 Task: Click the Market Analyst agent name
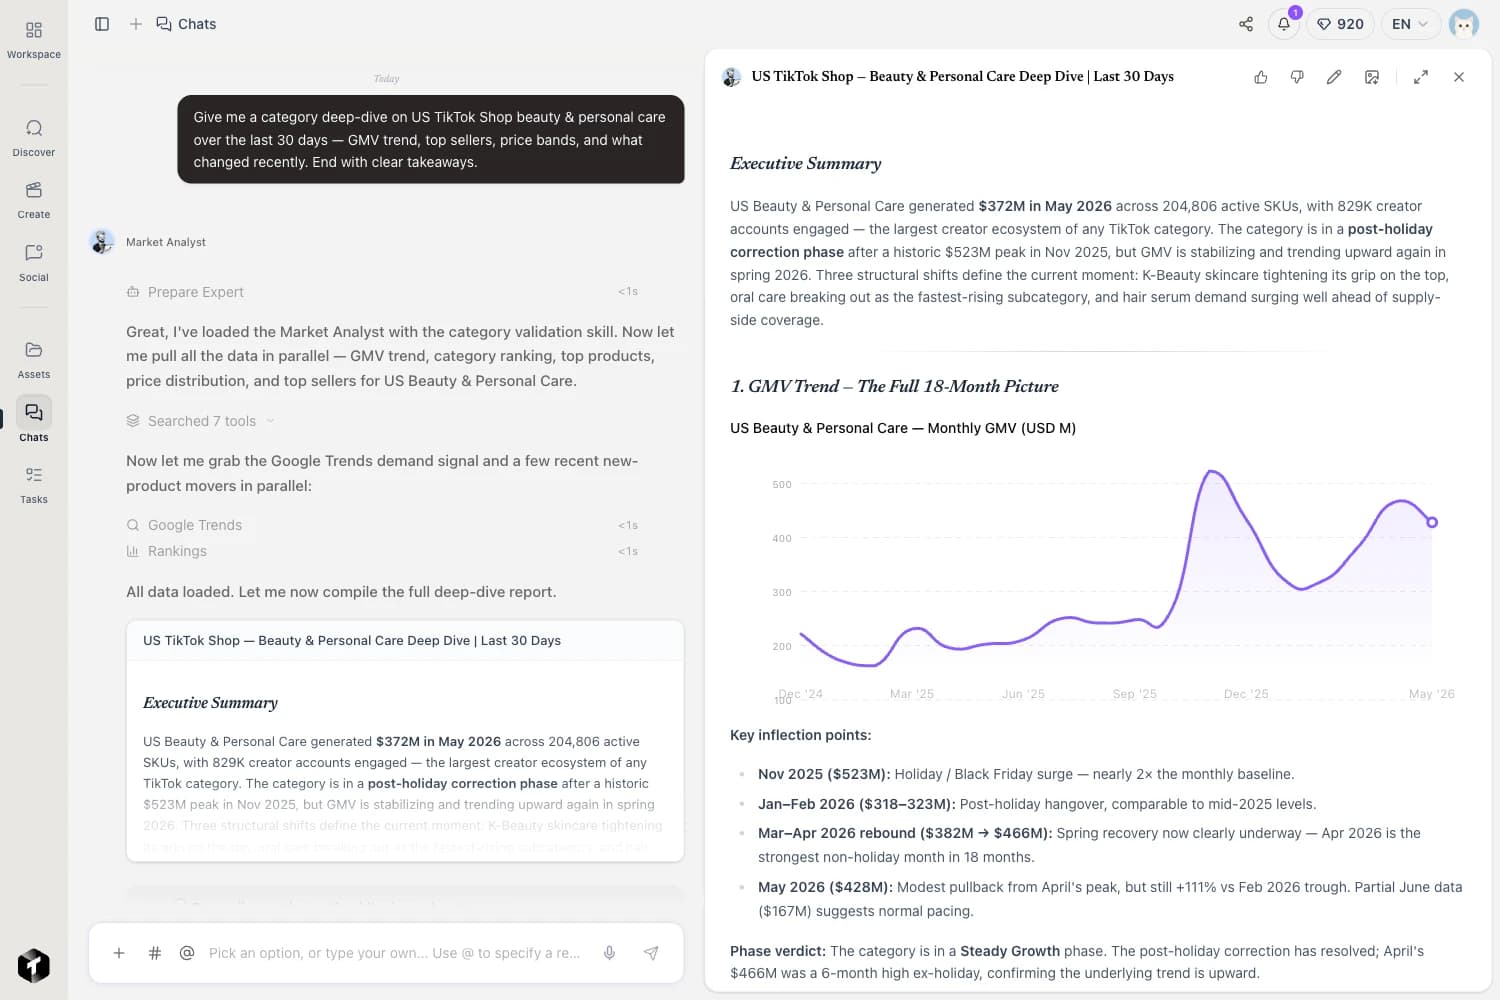pos(166,242)
